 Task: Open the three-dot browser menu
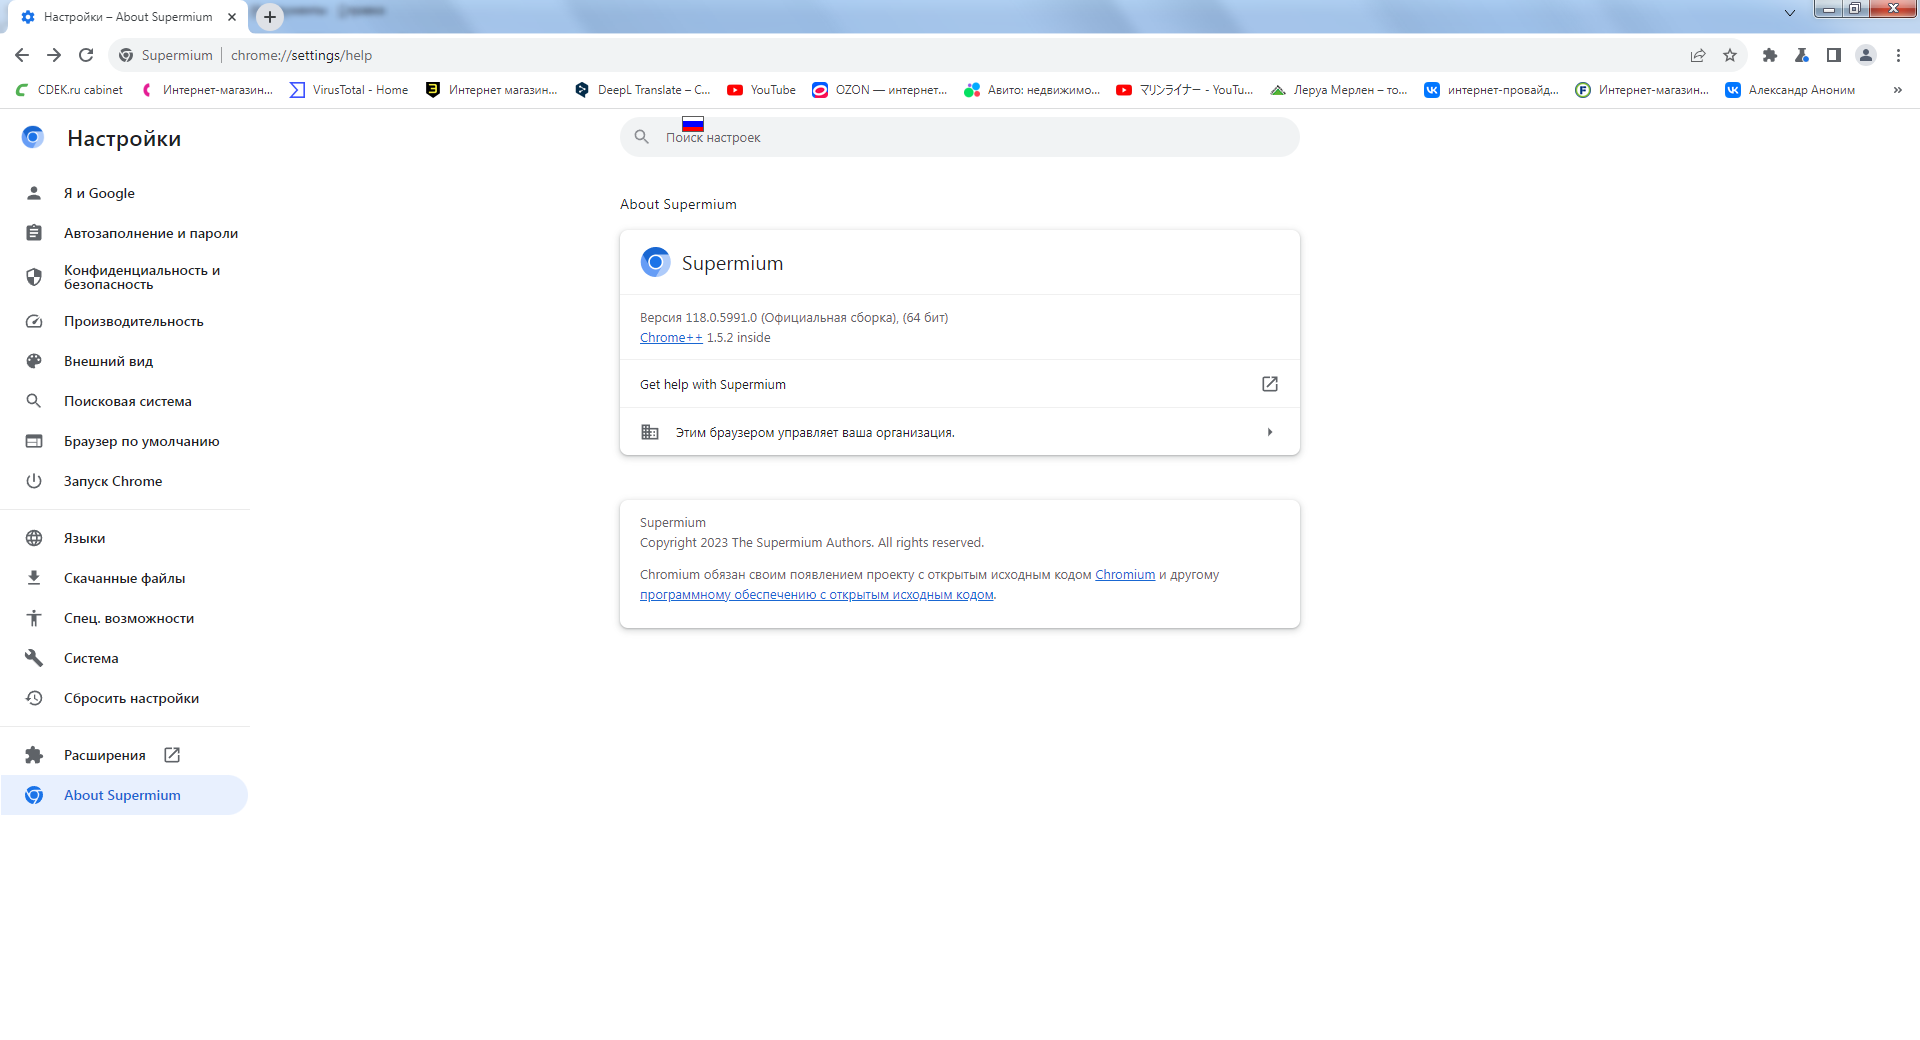click(x=1898, y=55)
